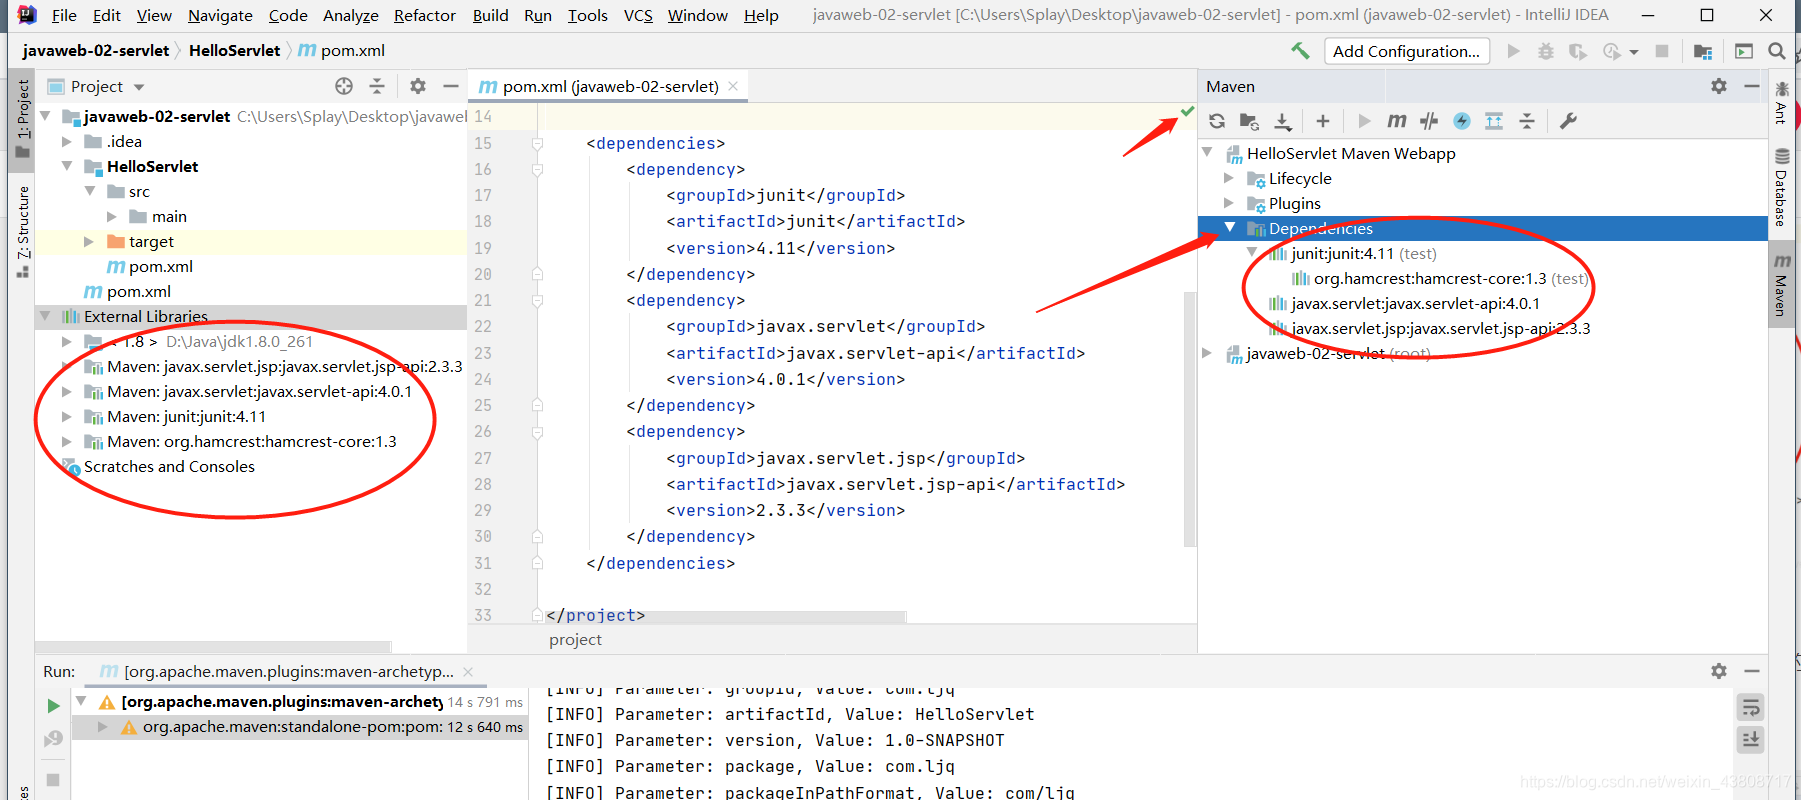1801x800 pixels.
Task: Click Download Sources and Documentation icon
Action: coord(1283,121)
